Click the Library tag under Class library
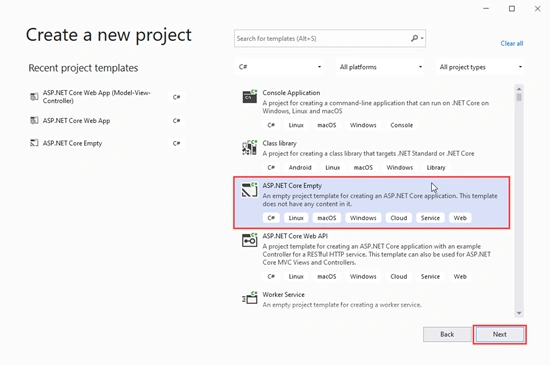The image size is (550, 365). point(436,168)
